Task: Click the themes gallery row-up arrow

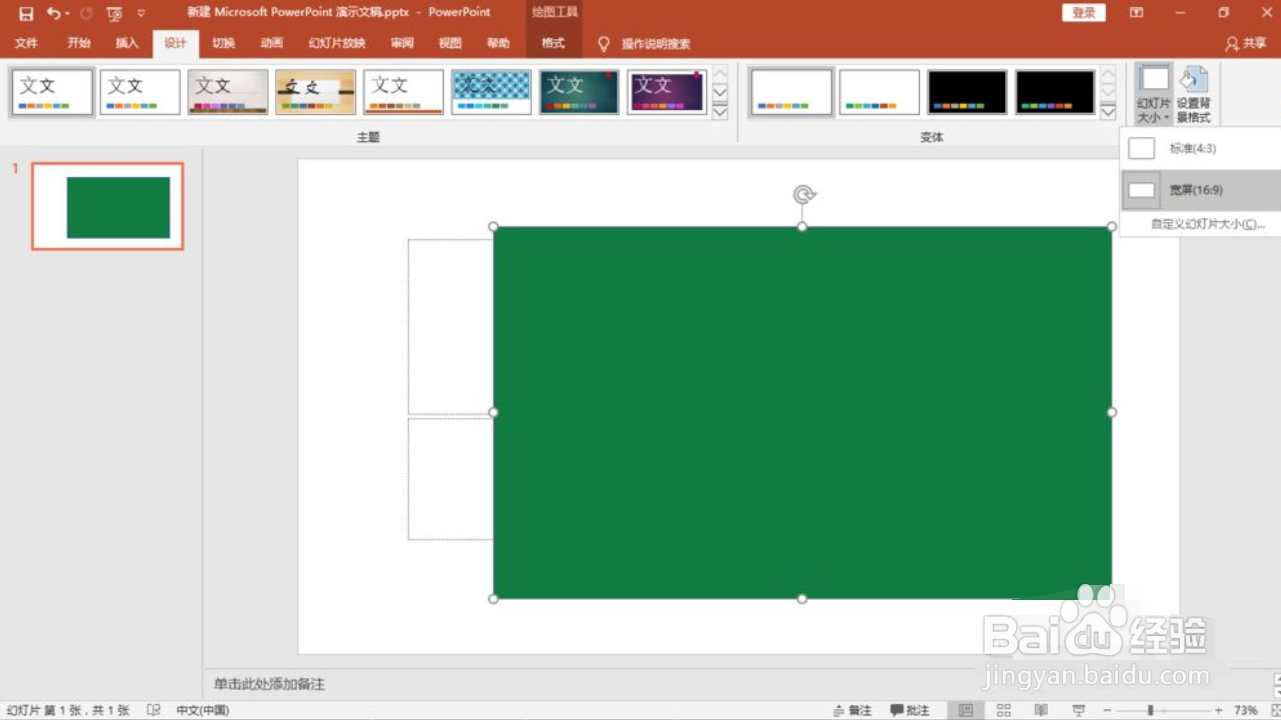Action: pyautogui.click(x=720, y=74)
